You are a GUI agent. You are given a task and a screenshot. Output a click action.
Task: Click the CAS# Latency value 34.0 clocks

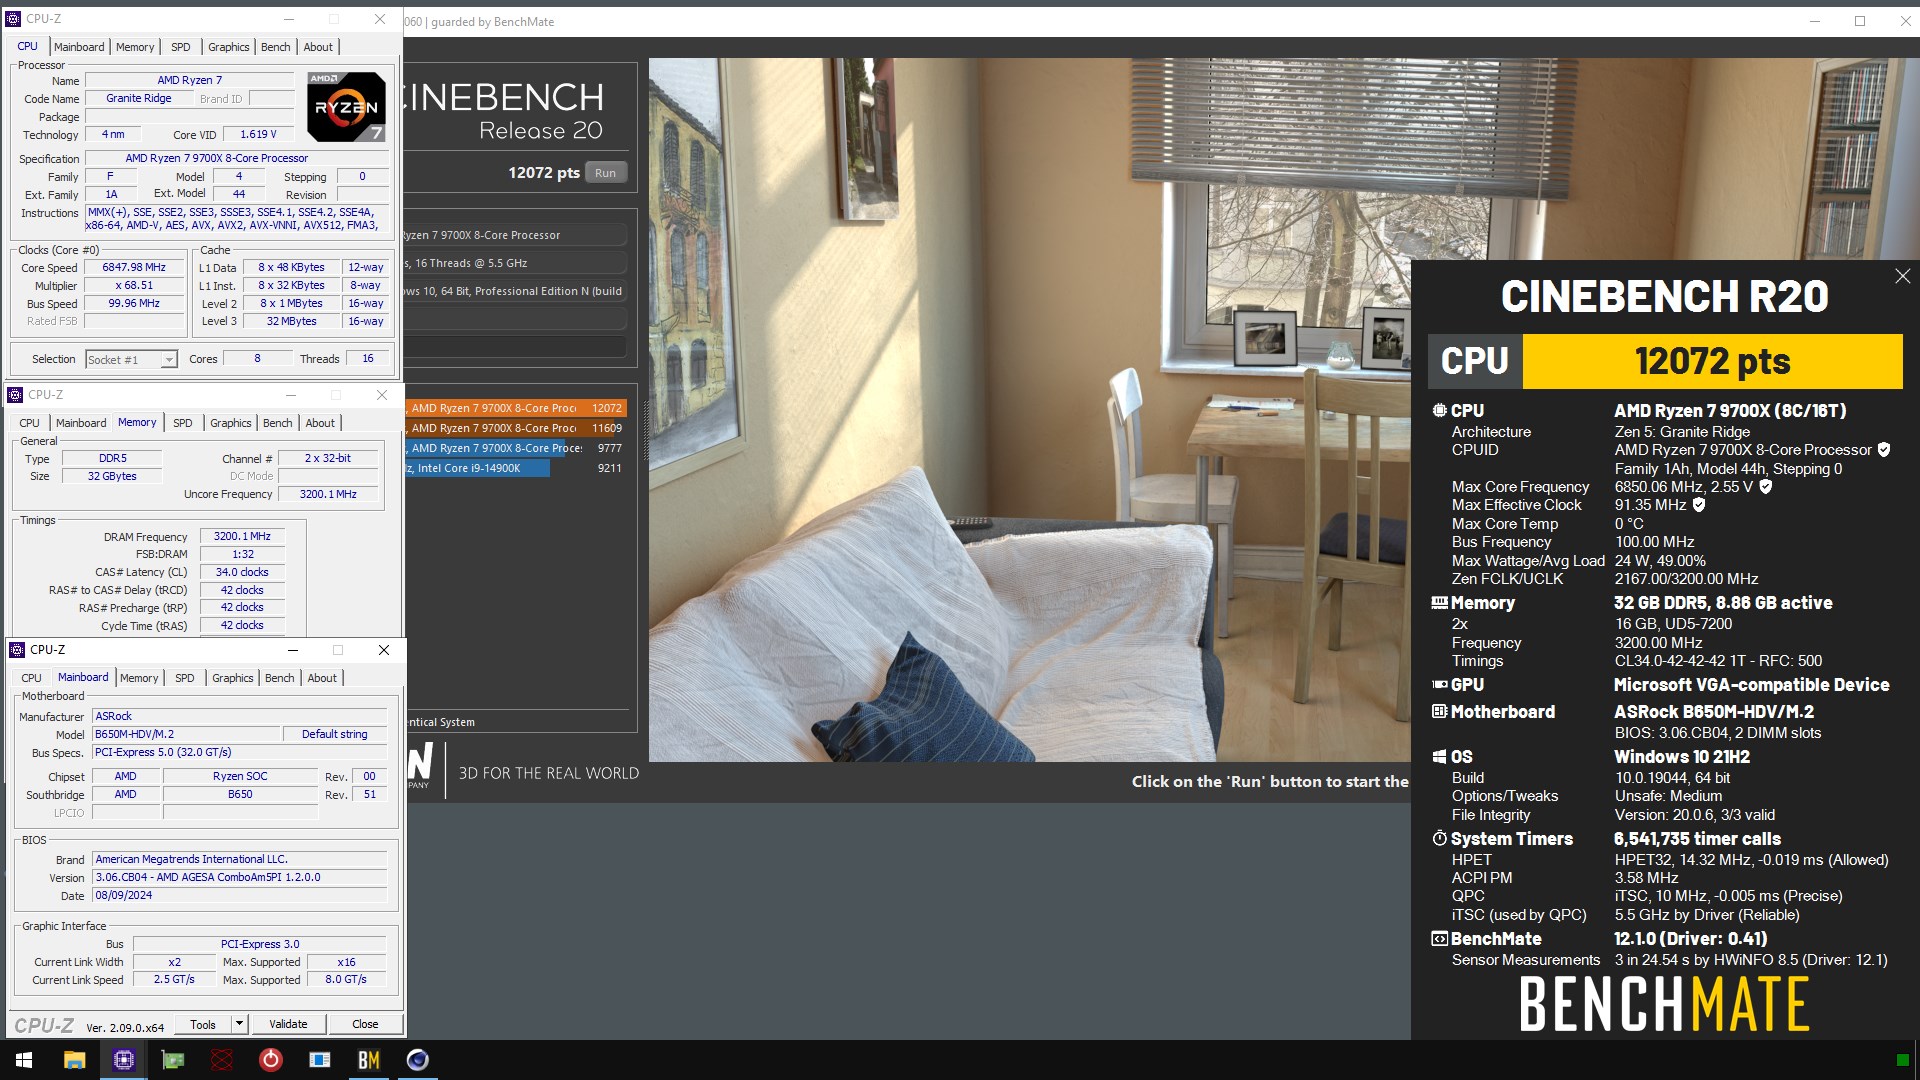(x=242, y=573)
